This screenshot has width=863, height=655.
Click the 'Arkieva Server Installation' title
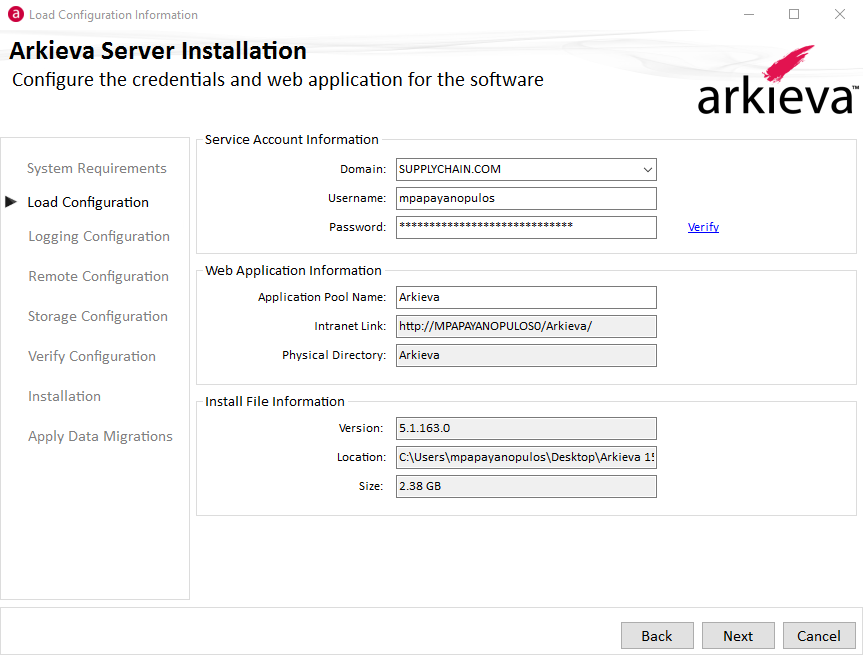158,51
